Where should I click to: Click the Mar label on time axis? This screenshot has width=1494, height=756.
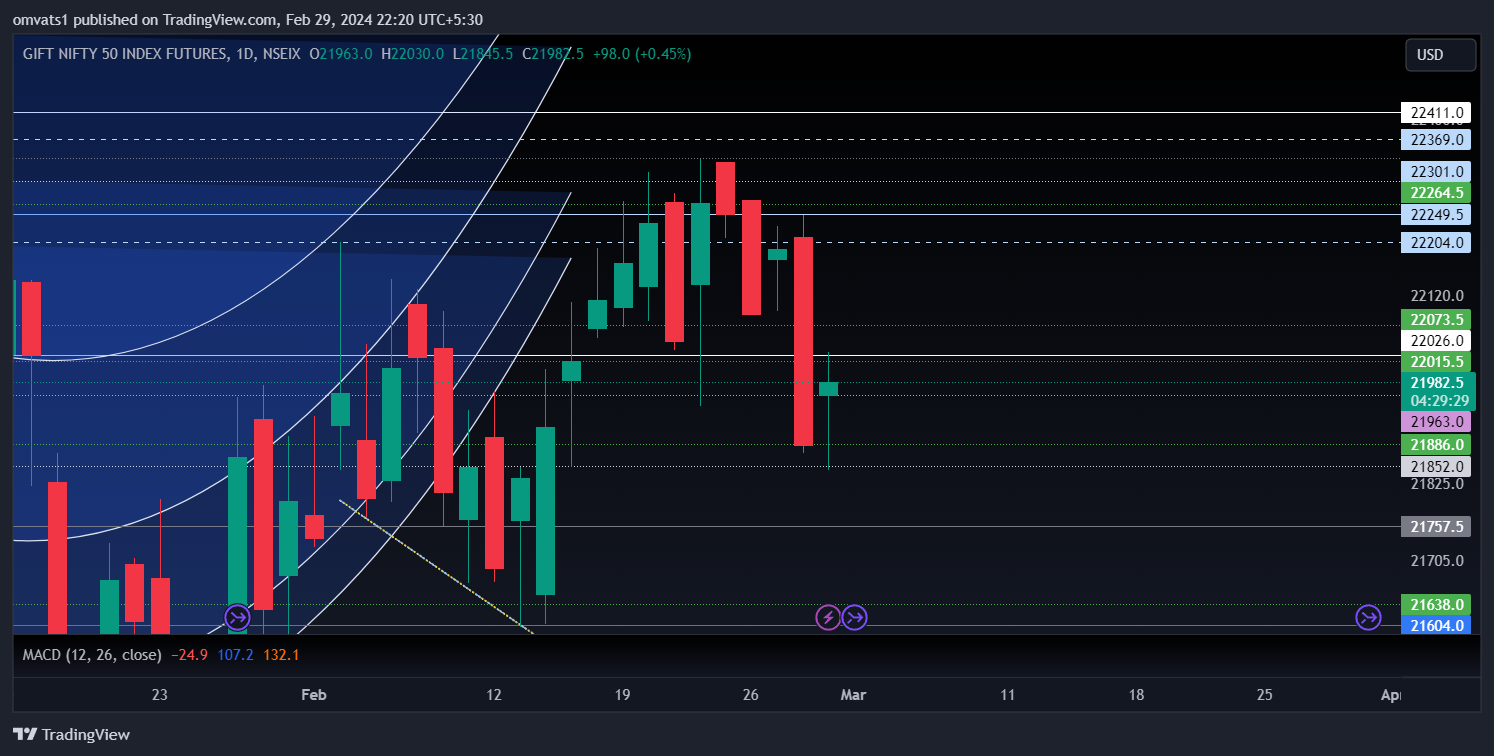click(x=853, y=695)
